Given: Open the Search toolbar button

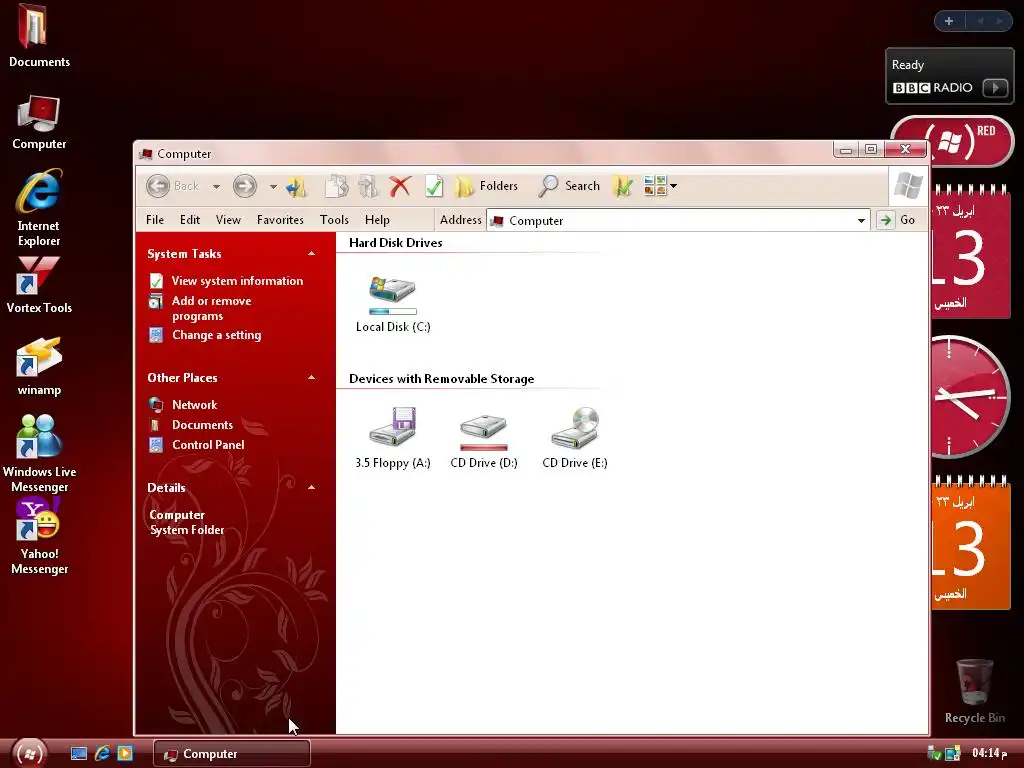Looking at the screenshot, I should click(569, 187).
